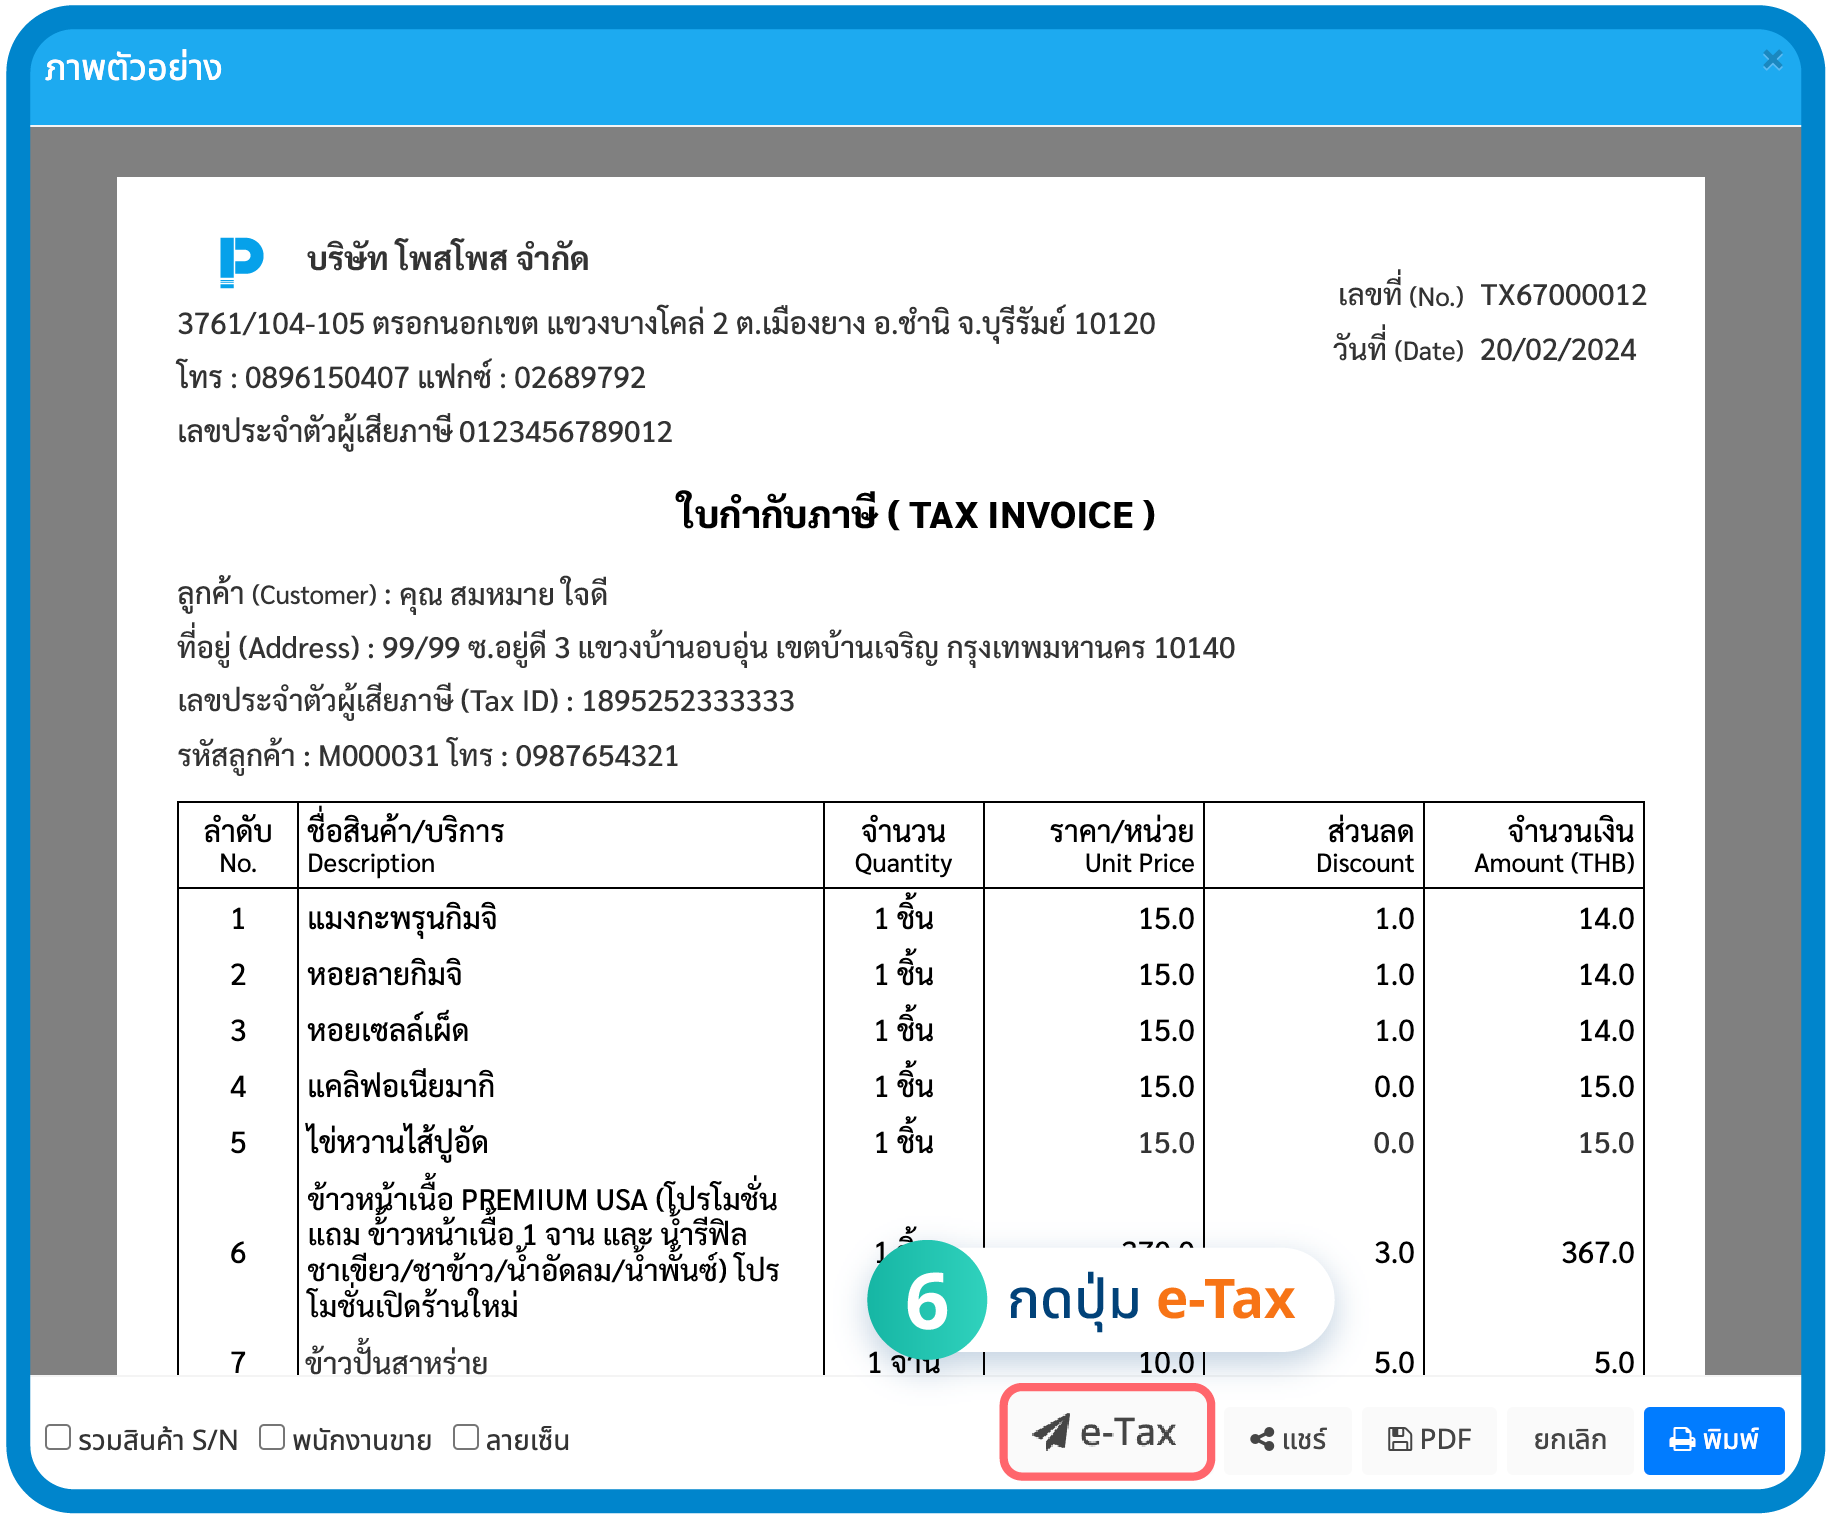Click the printer icon on พิมพ์ button
This screenshot has height=1519, width=1832.
click(1682, 1440)
